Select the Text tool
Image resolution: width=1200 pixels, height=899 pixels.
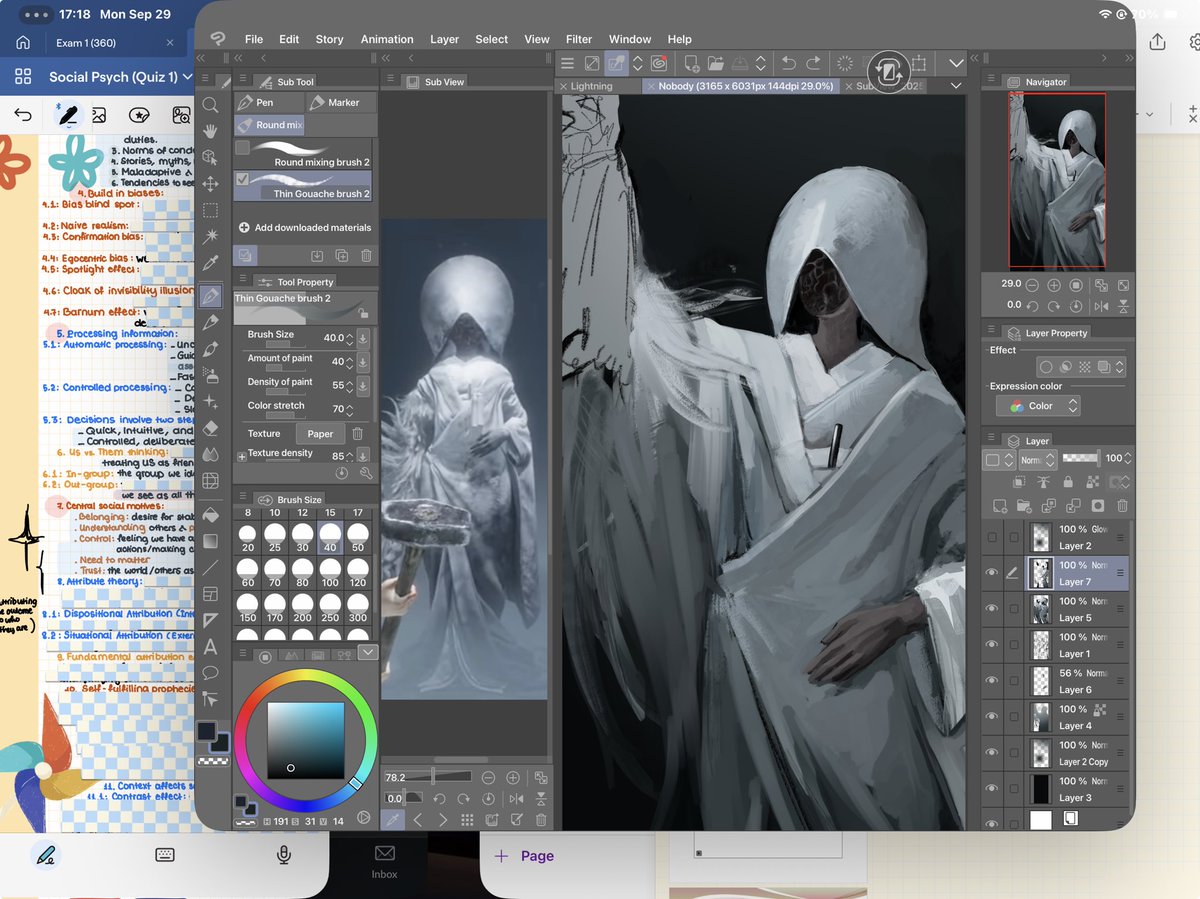210,647
